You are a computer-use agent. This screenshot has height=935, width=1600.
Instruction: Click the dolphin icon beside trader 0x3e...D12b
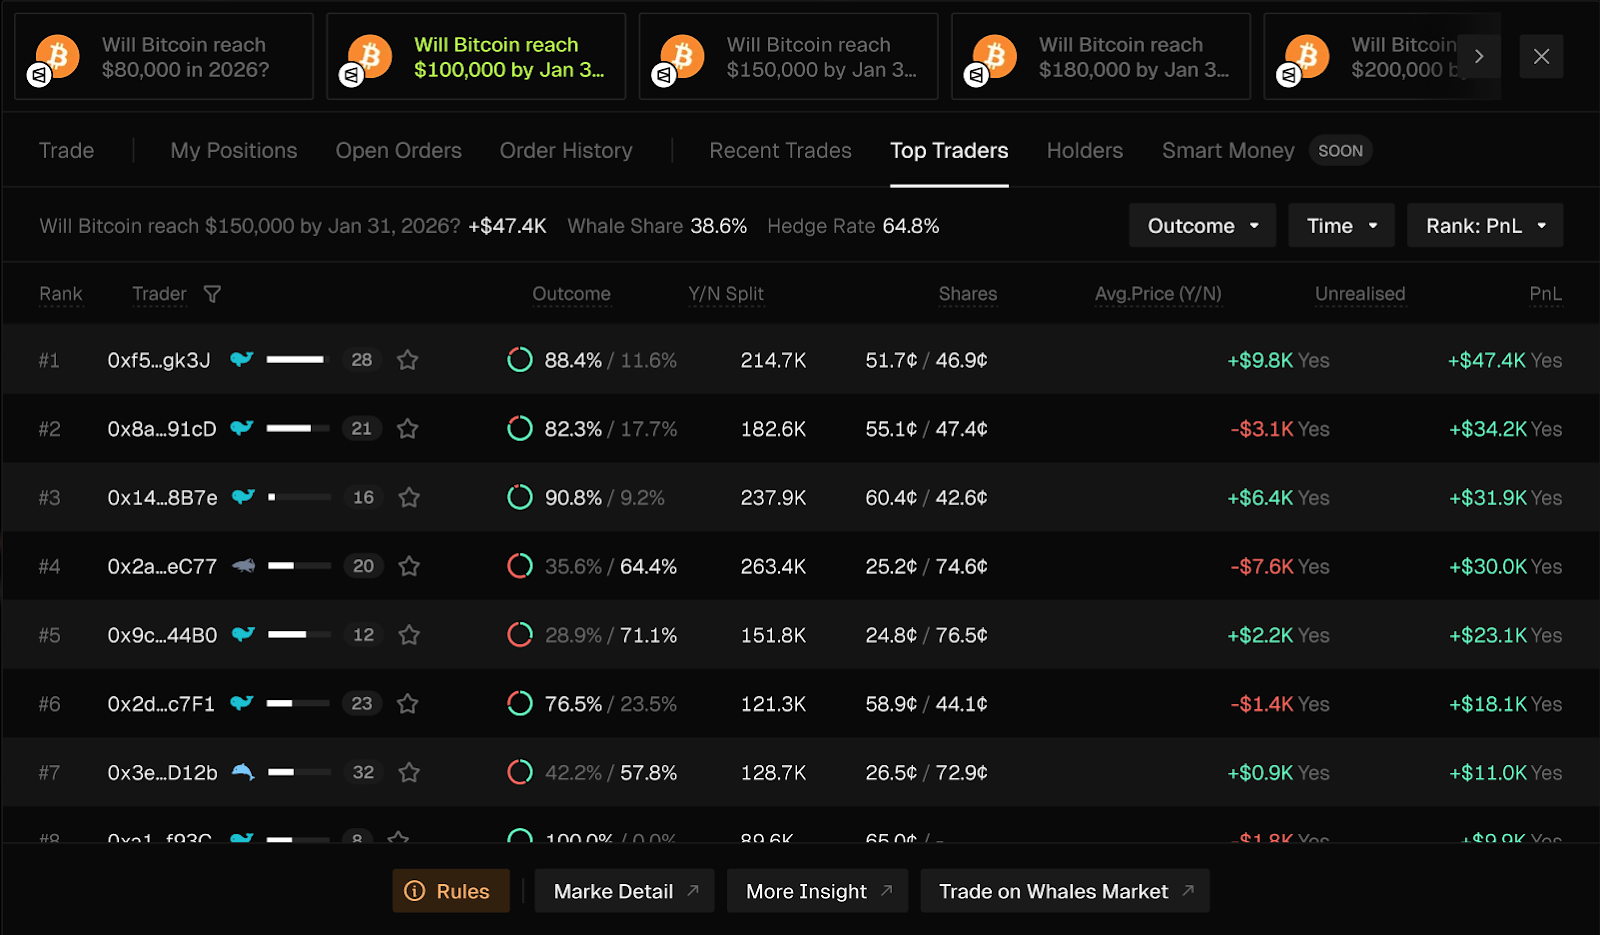click(243, 772)
